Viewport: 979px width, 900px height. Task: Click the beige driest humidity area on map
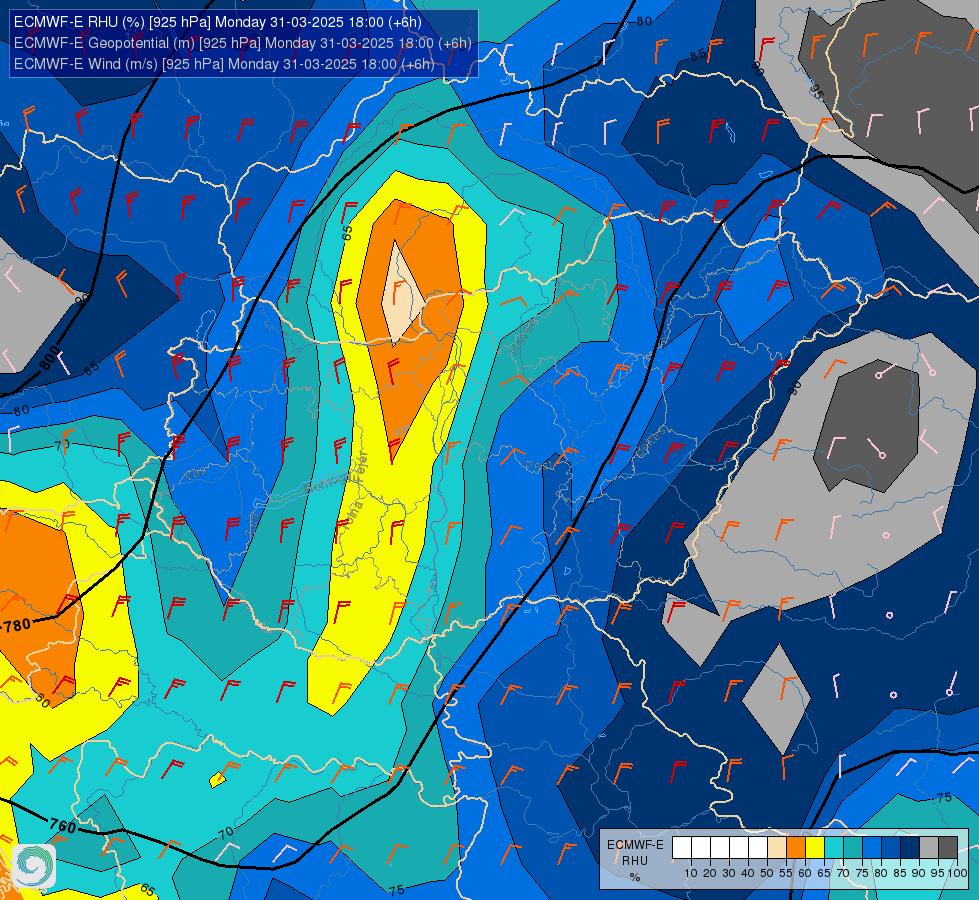[x=402, y=294]
